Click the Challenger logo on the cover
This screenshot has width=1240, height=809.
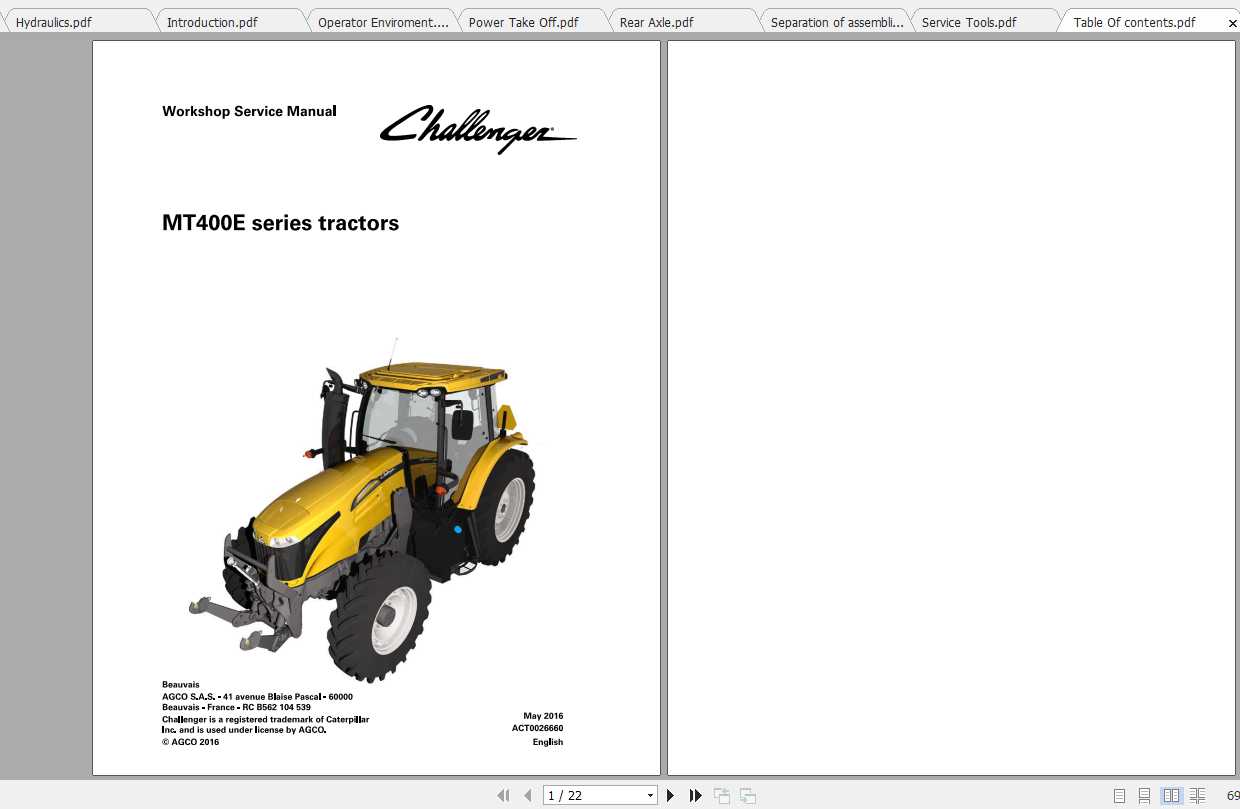[478, 129]
